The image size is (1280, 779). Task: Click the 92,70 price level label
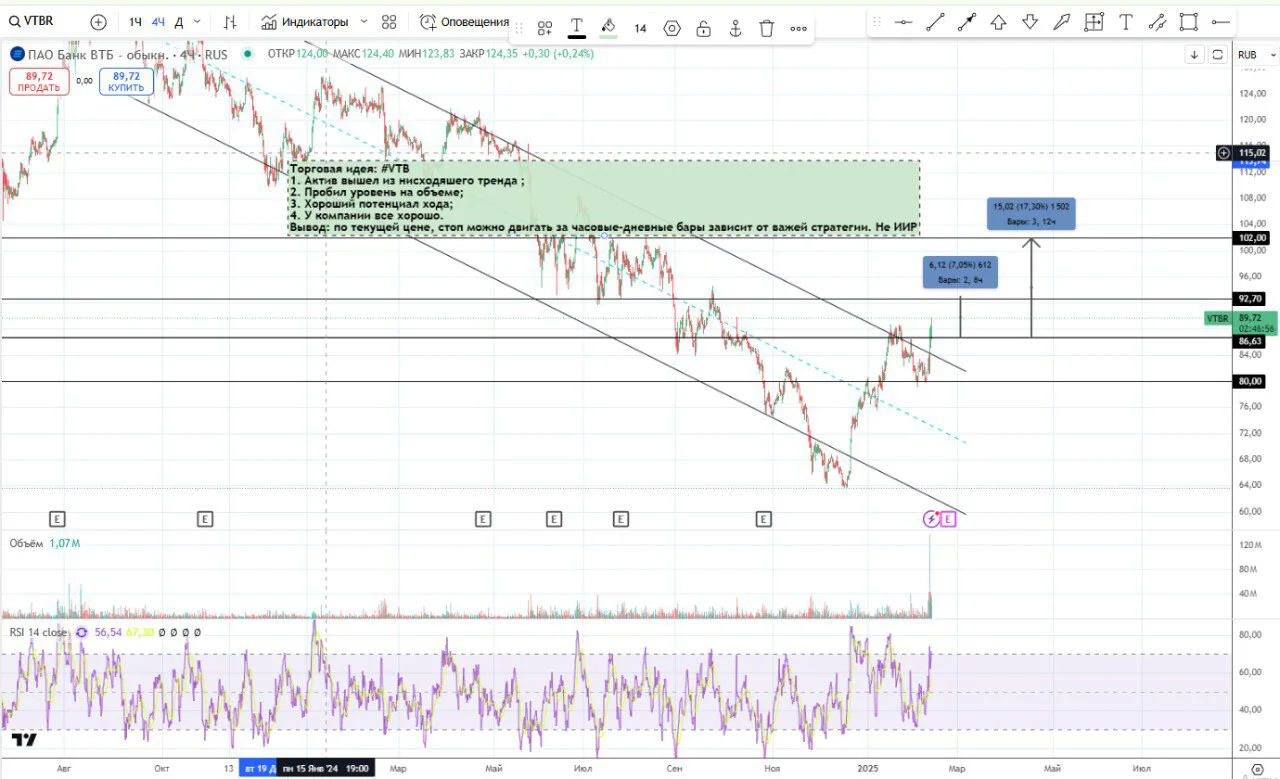click(x=1253, y=299)
